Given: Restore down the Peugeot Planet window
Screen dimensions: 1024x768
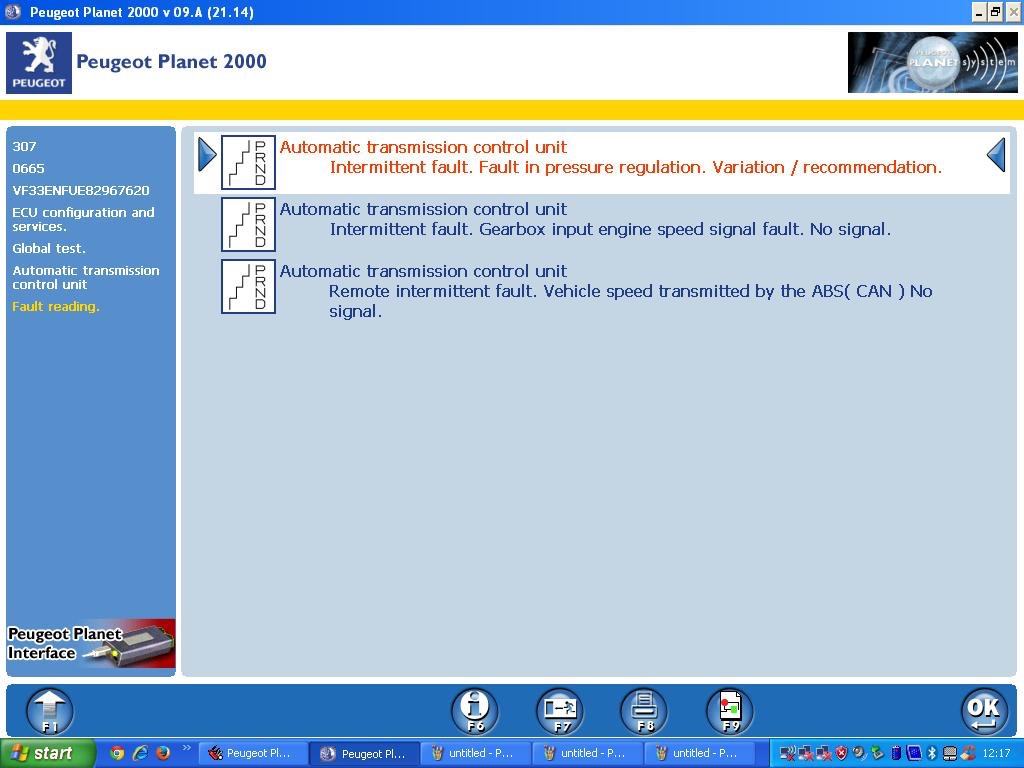Looking at the screenshot, I should (995, 12).
